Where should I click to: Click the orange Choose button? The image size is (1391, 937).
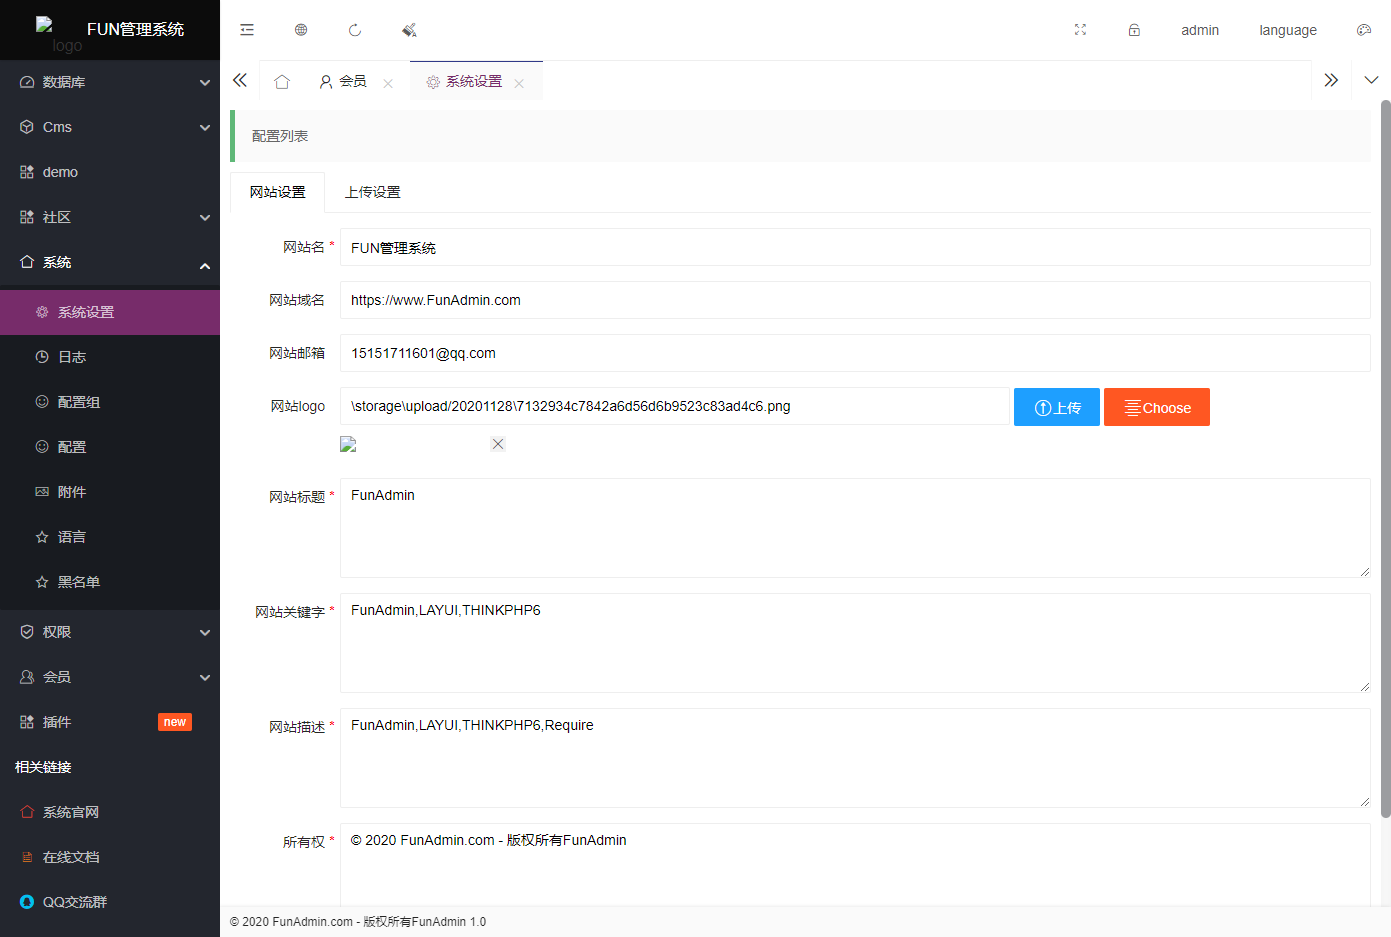[1156, 407]
